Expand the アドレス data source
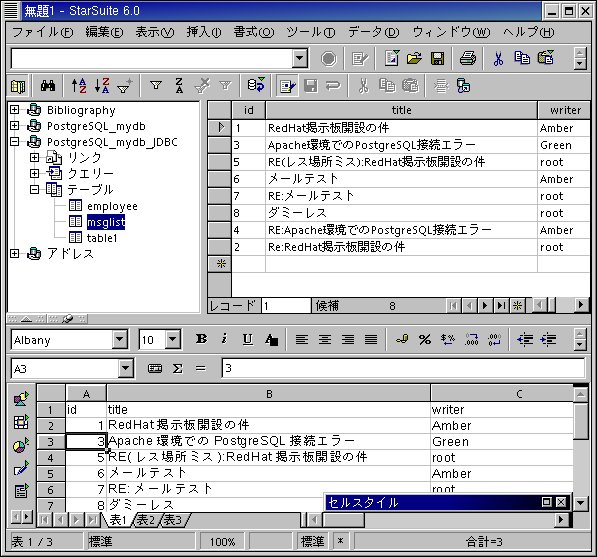Image resolution: width=597 pixels, height=557 pixels. point(14,253)
